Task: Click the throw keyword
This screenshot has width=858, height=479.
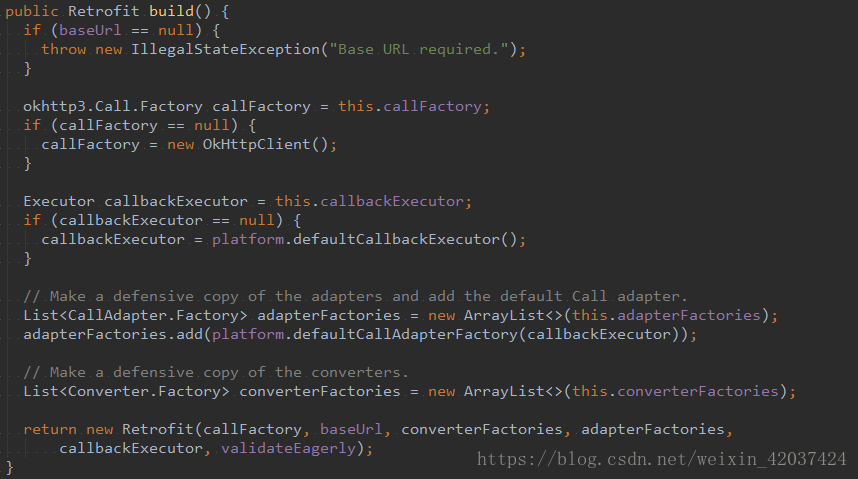Action: pos(63,49)
